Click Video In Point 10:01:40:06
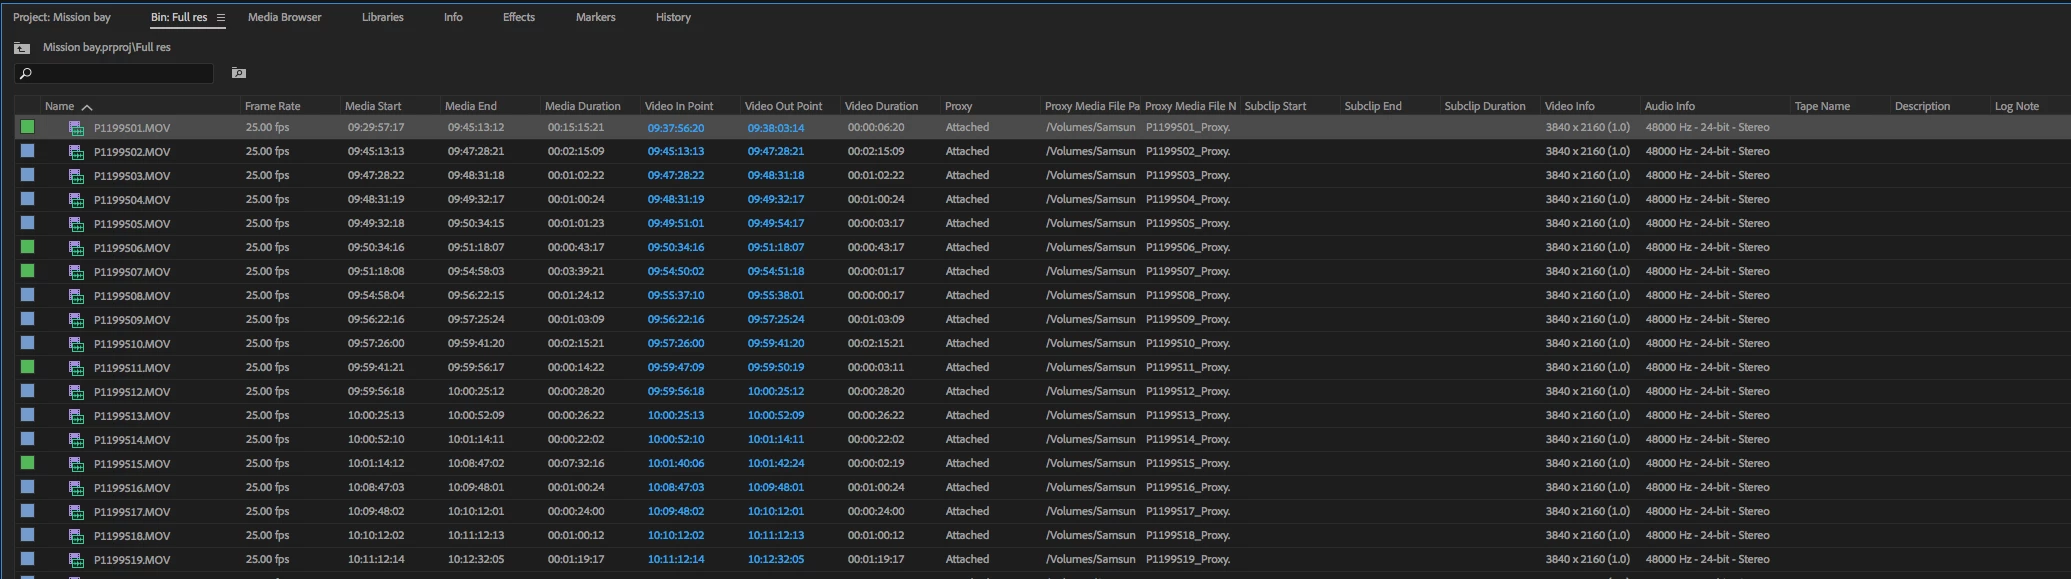Image resolution: width=2071 pixels, height=579 pixels. [676, 464]
